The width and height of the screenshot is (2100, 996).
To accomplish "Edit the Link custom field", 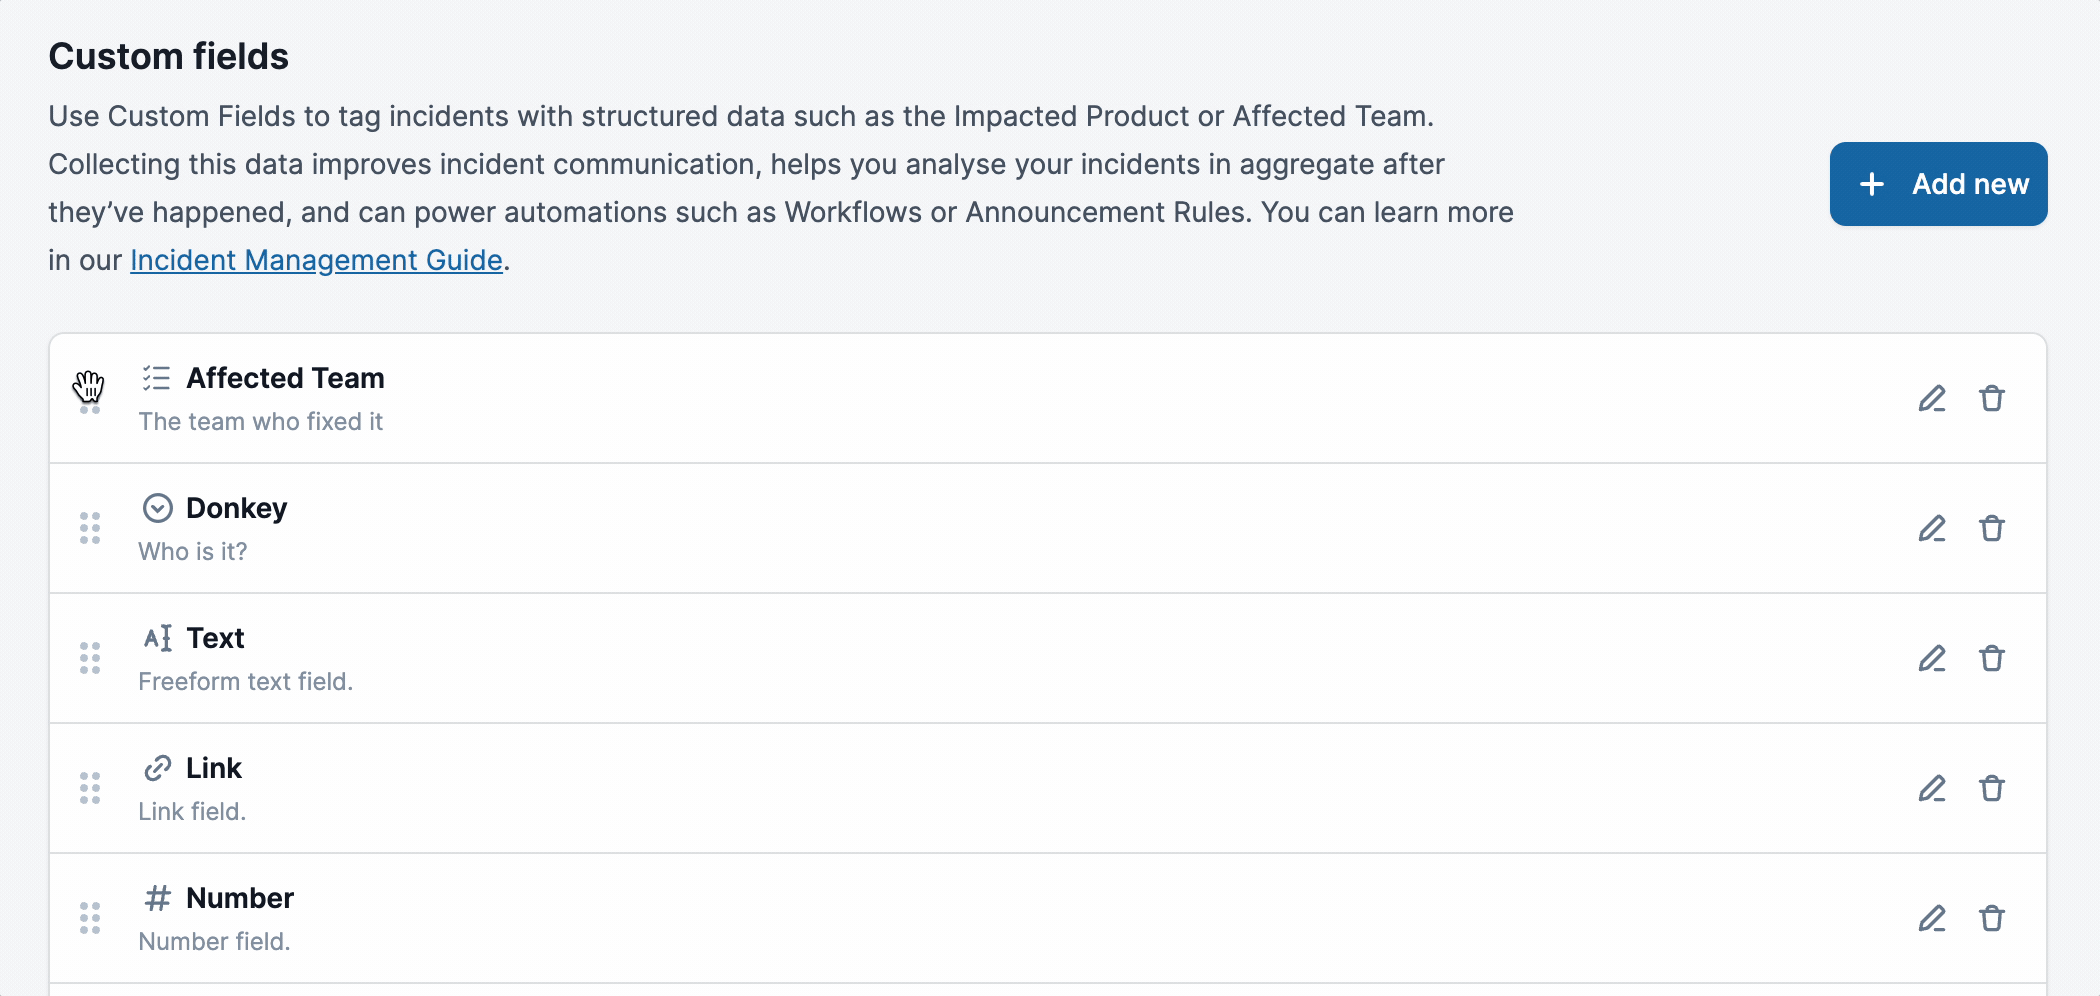I will 1932,788.
